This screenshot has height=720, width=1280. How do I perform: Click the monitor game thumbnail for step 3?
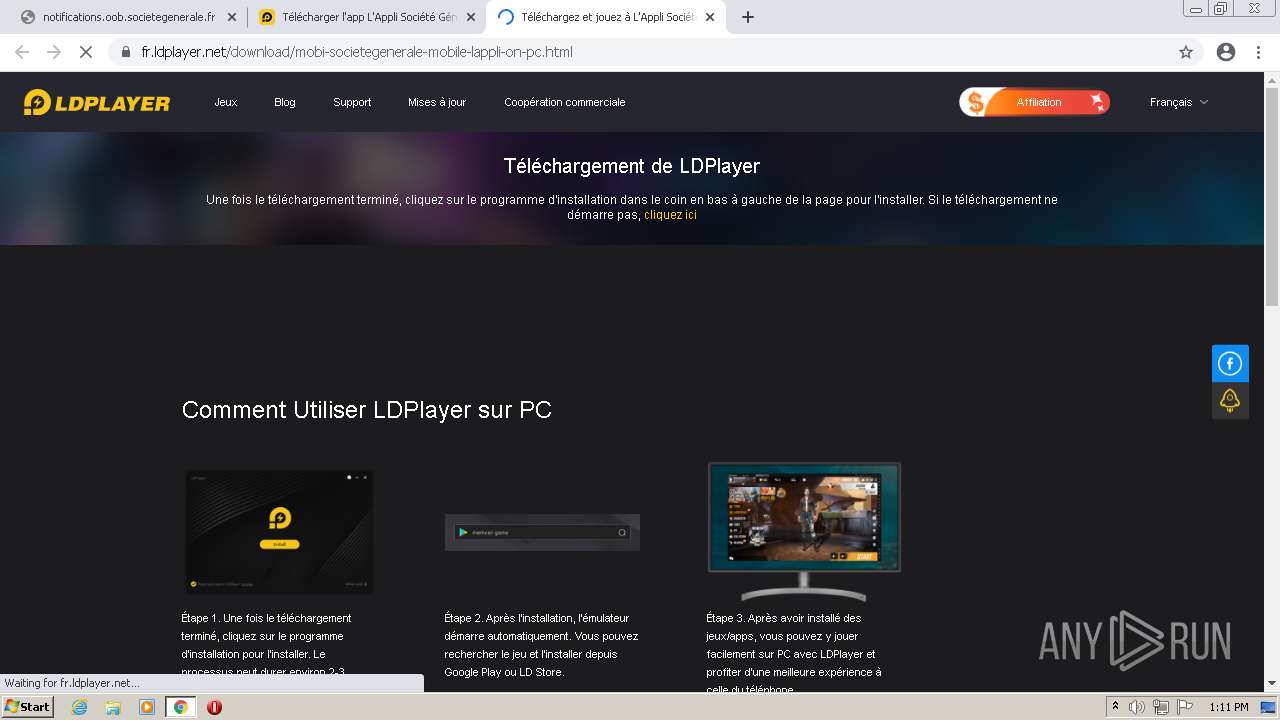804,531
